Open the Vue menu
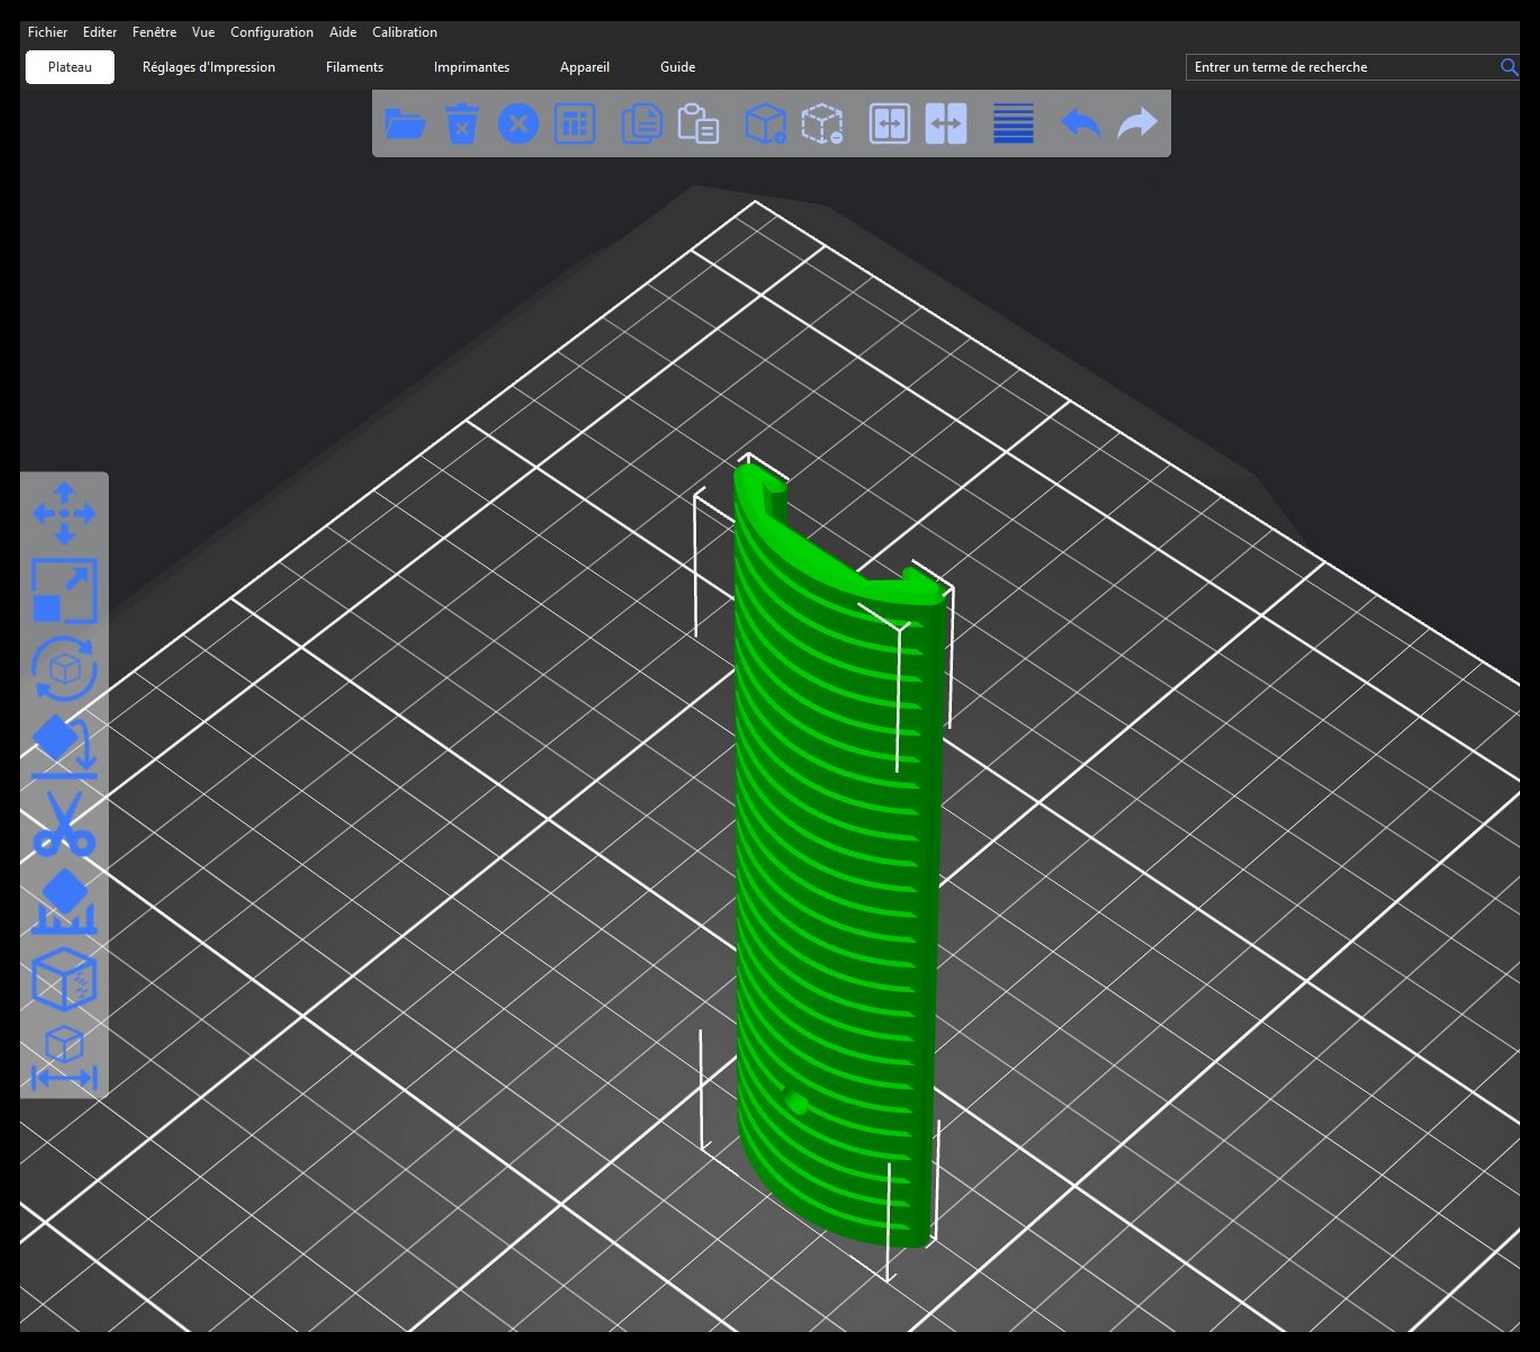 [203, 32]
